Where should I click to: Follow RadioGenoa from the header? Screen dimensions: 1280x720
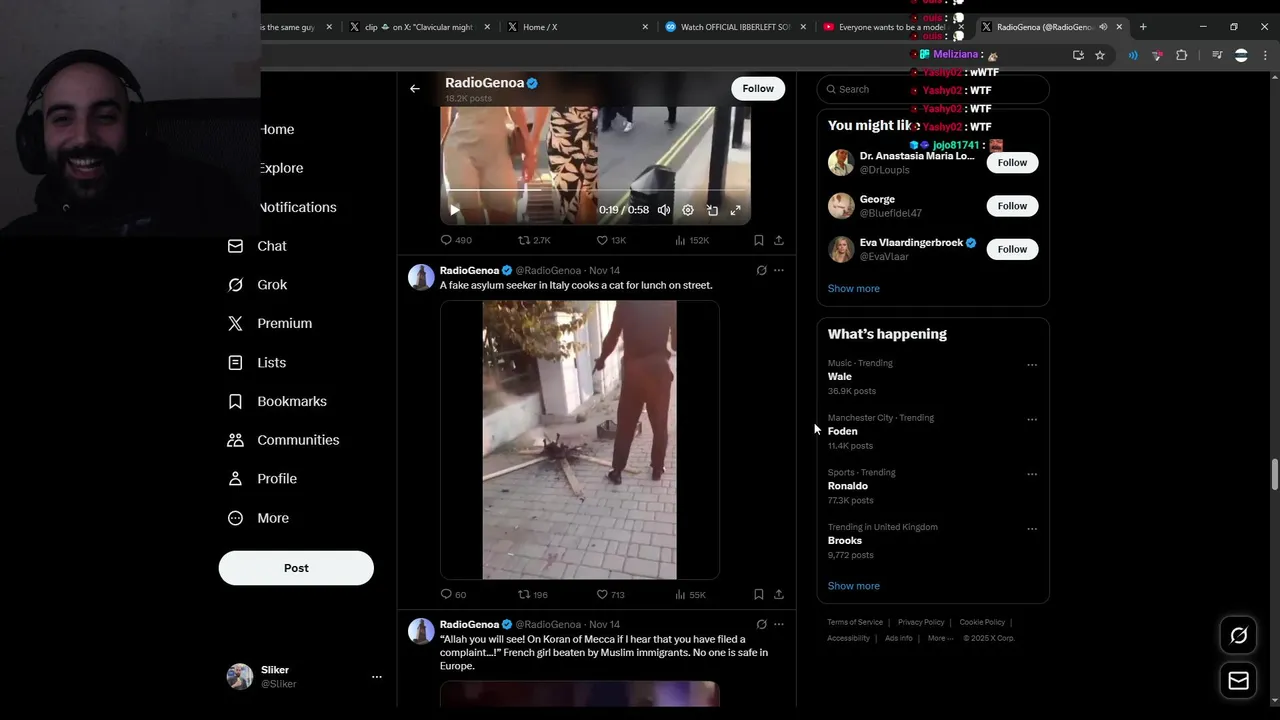tap(758, 89)
